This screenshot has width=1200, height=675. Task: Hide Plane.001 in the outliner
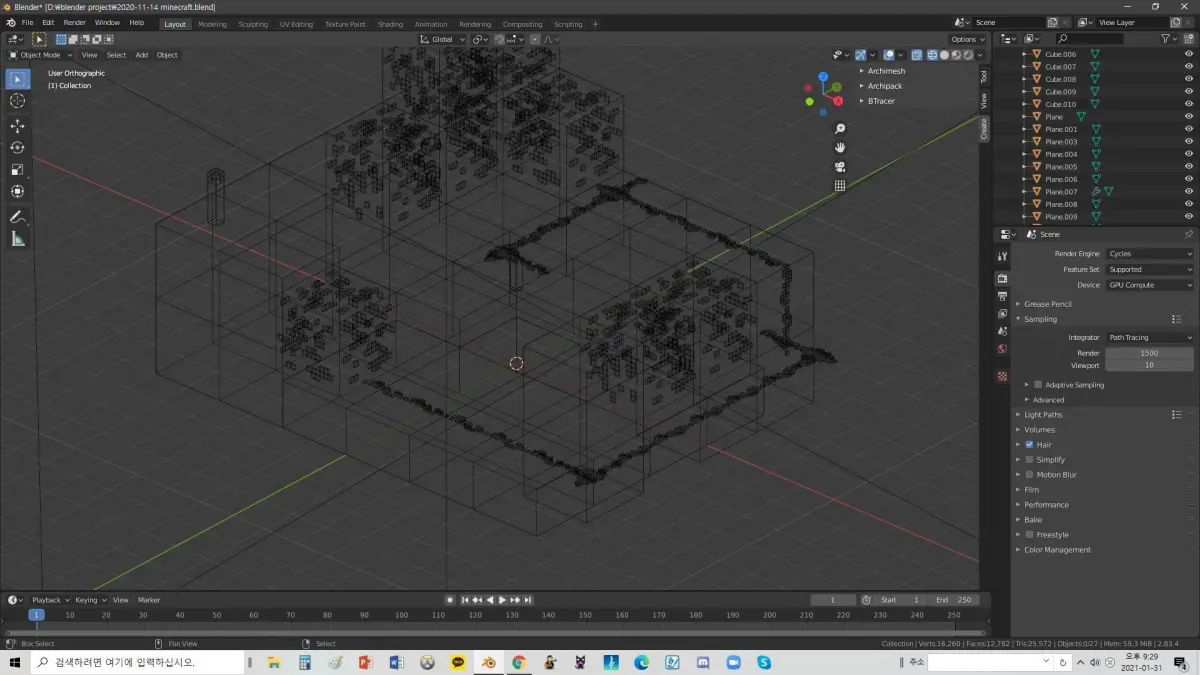pyautogui.click(x=1188, y=129)
